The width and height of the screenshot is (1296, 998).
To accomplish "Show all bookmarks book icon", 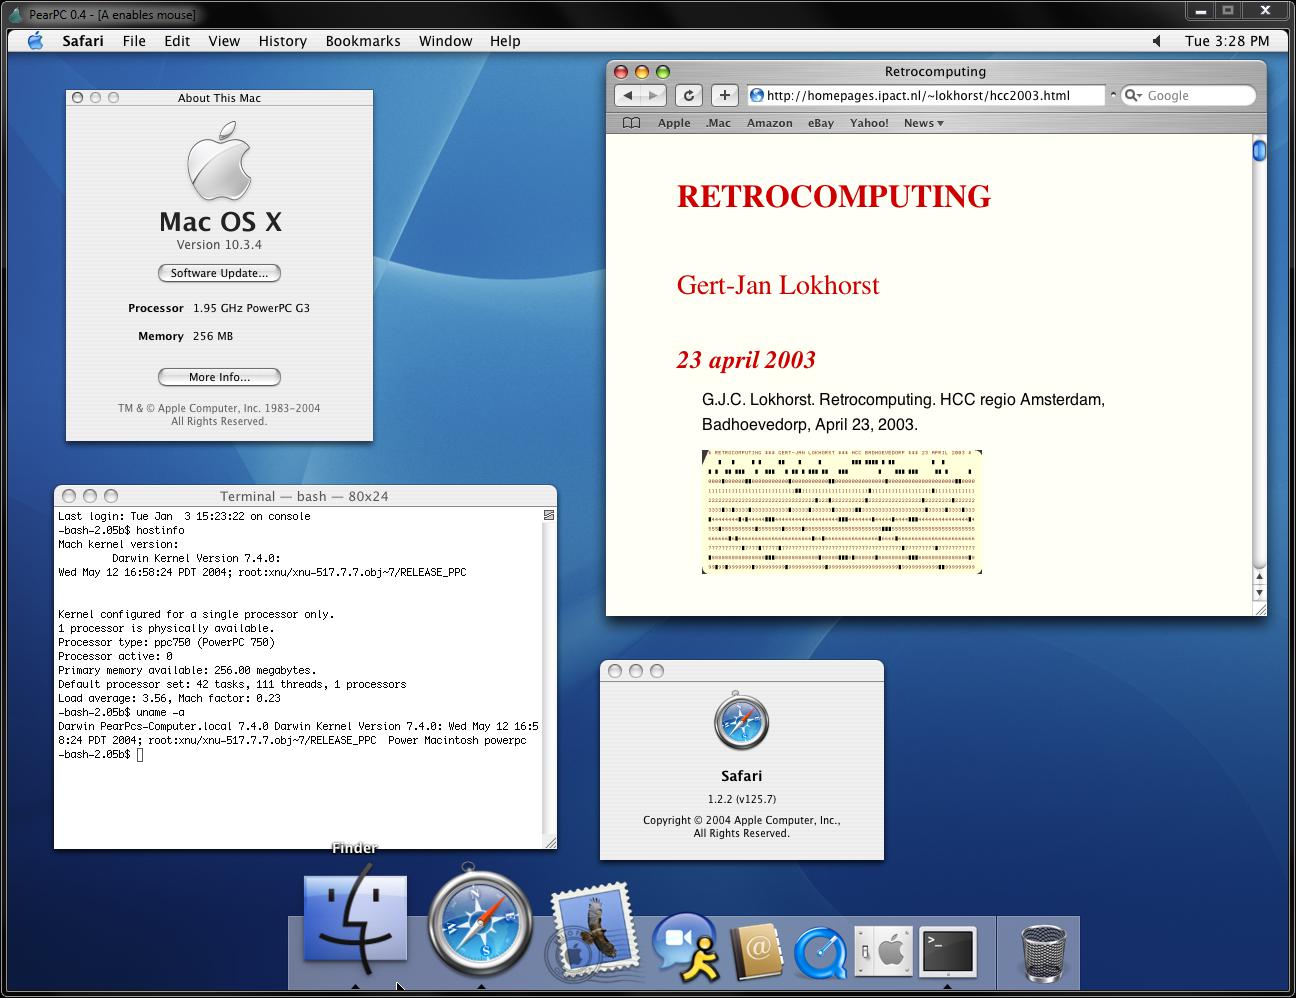I will pyautogui.click(x=631, y=123).
